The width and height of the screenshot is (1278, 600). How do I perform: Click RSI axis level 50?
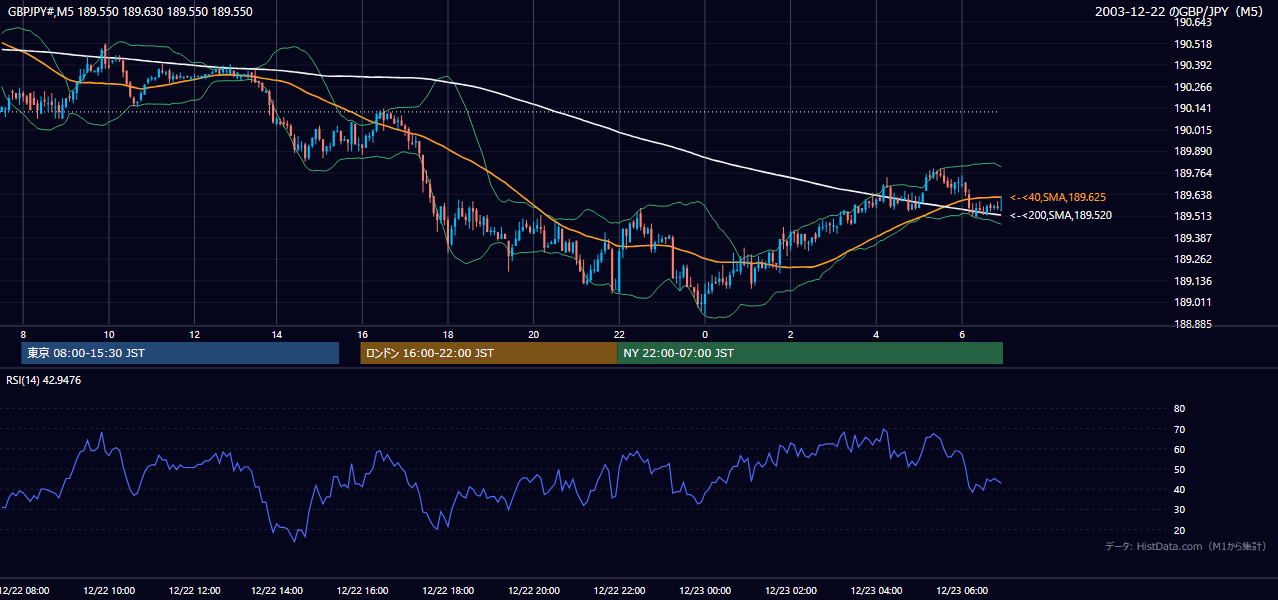tap(1179, 469)
